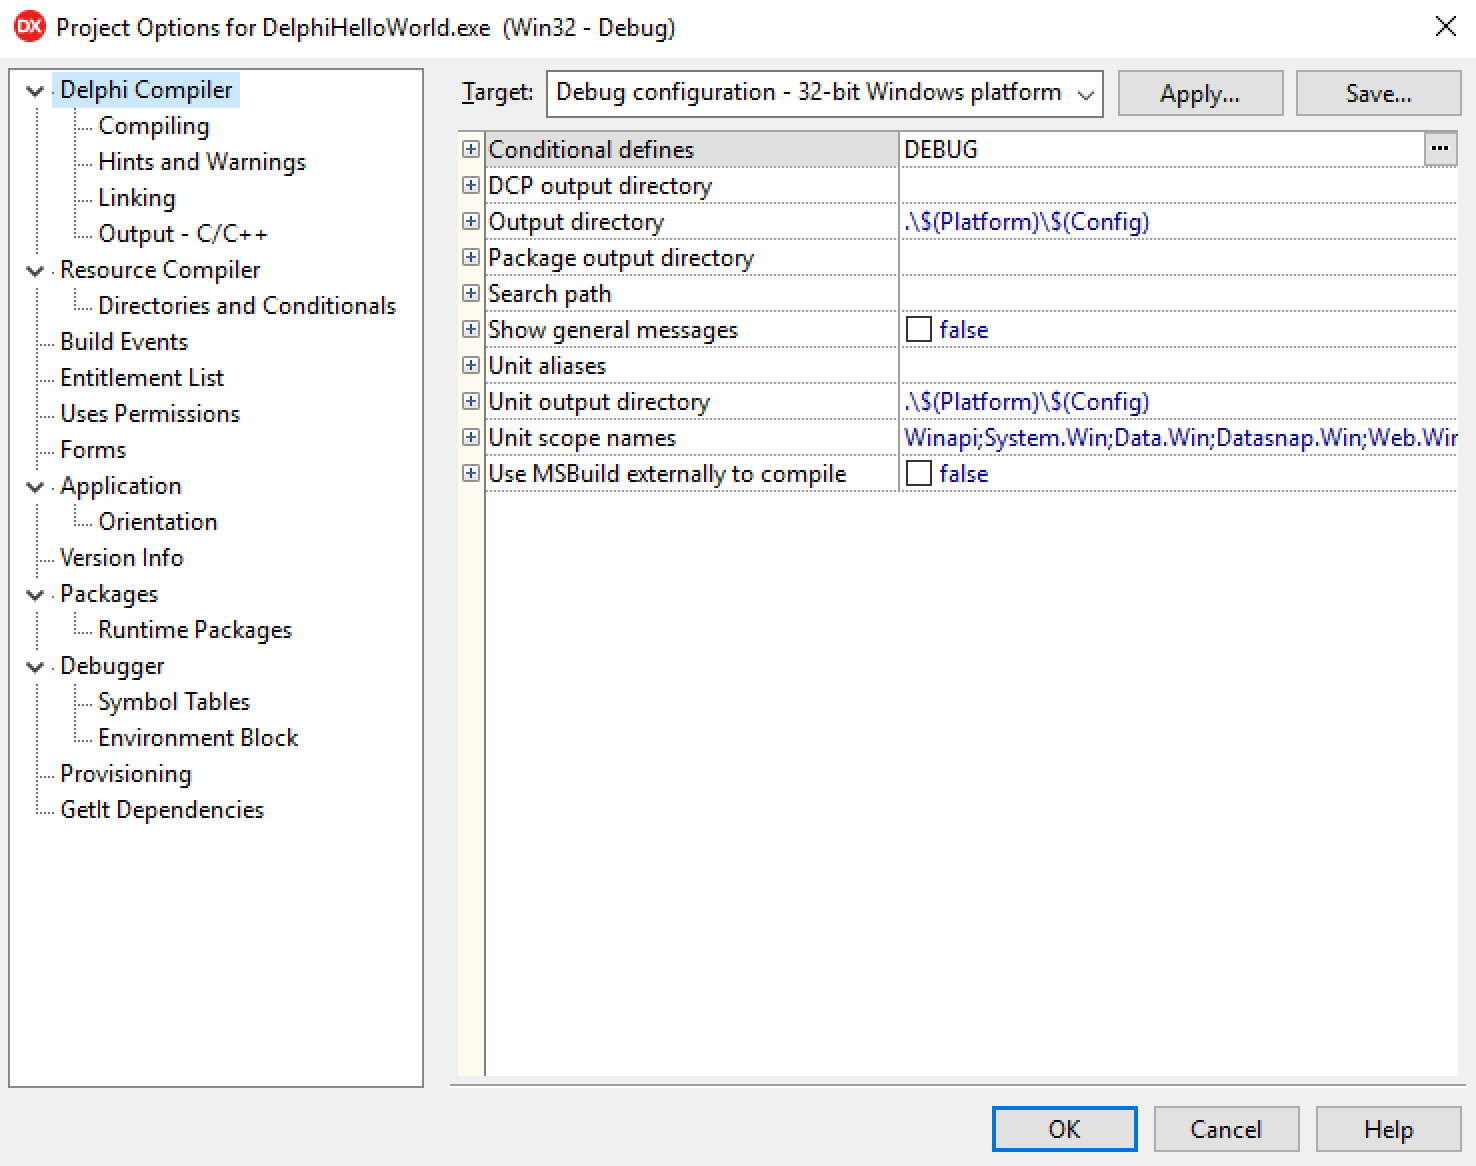
Task: Click the Unit output directory value
Action: [1179, 401]
